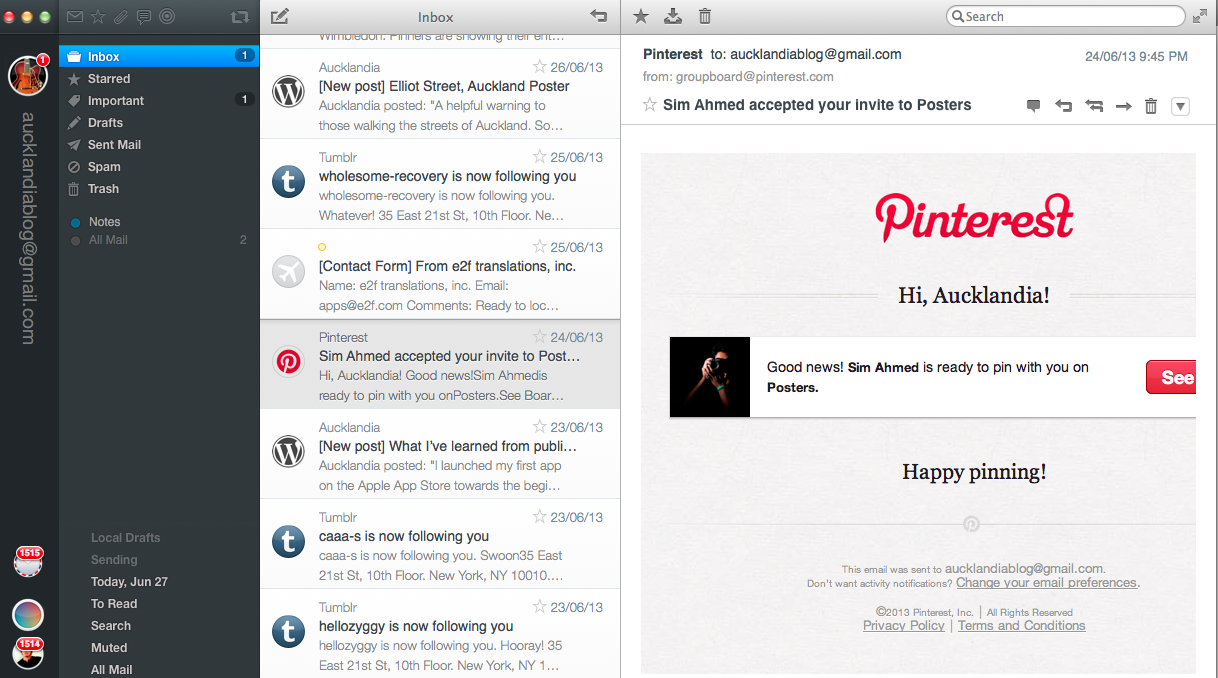Viewport: 1218px width, 678px height.
Task: Star the What I've learned email
Action: (x=540, y=427)
